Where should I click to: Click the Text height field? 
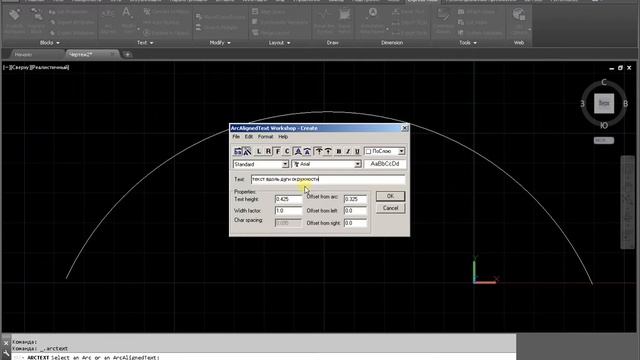click(288, 199)
